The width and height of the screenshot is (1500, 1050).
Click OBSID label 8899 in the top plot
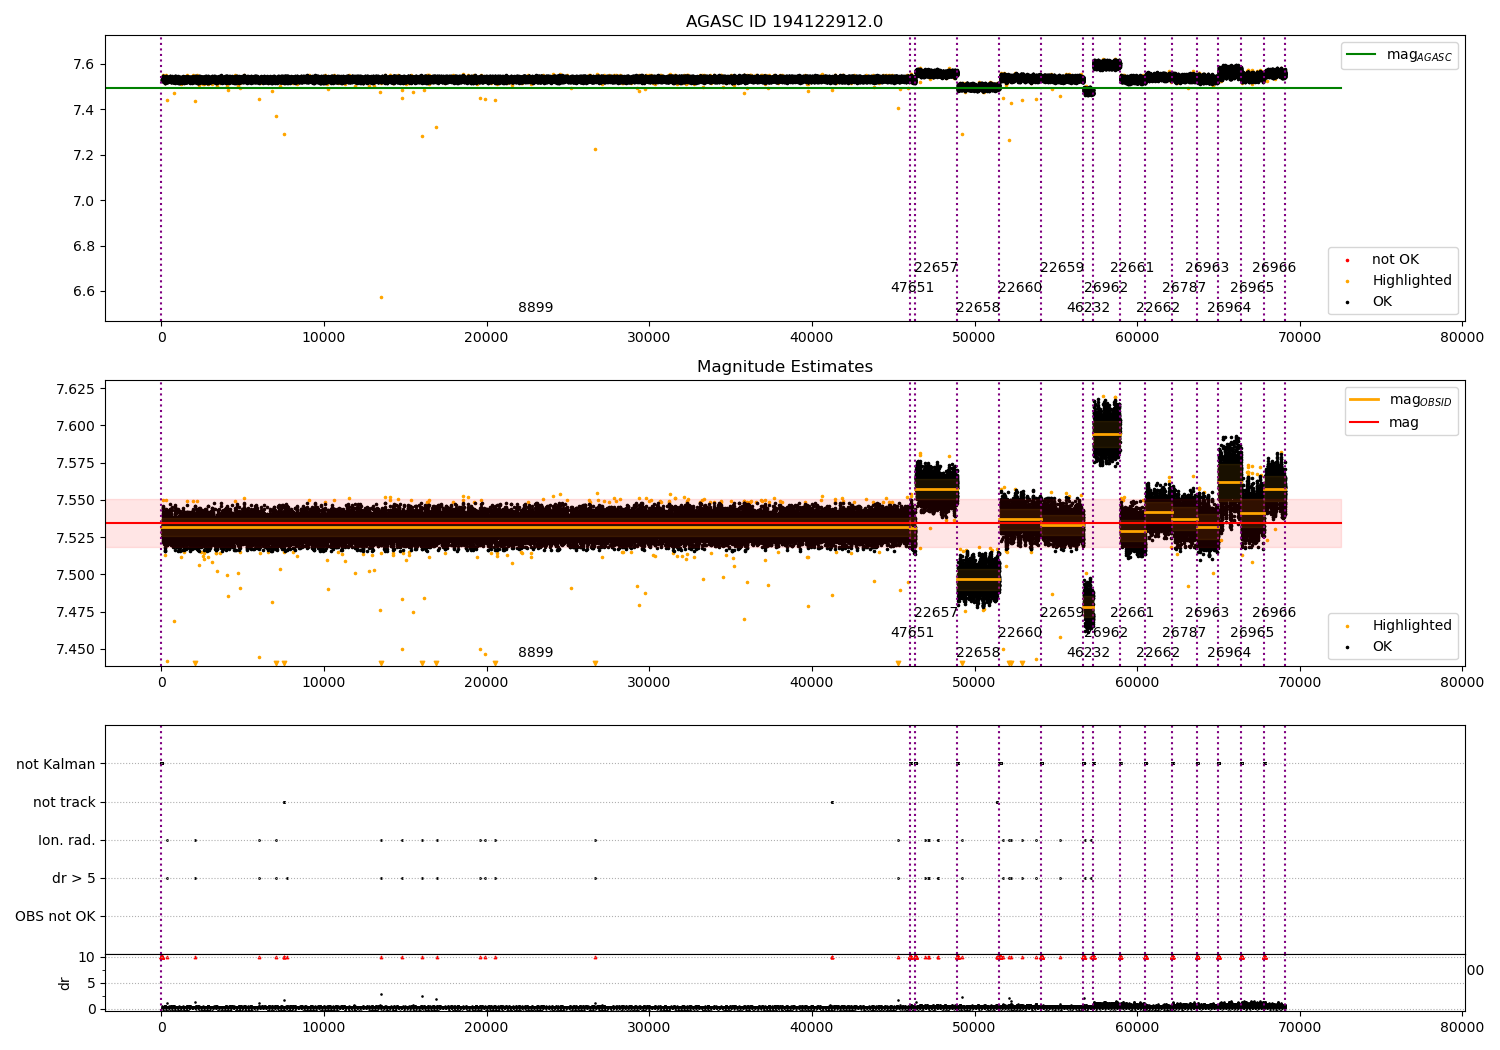(x=535, y=307)
